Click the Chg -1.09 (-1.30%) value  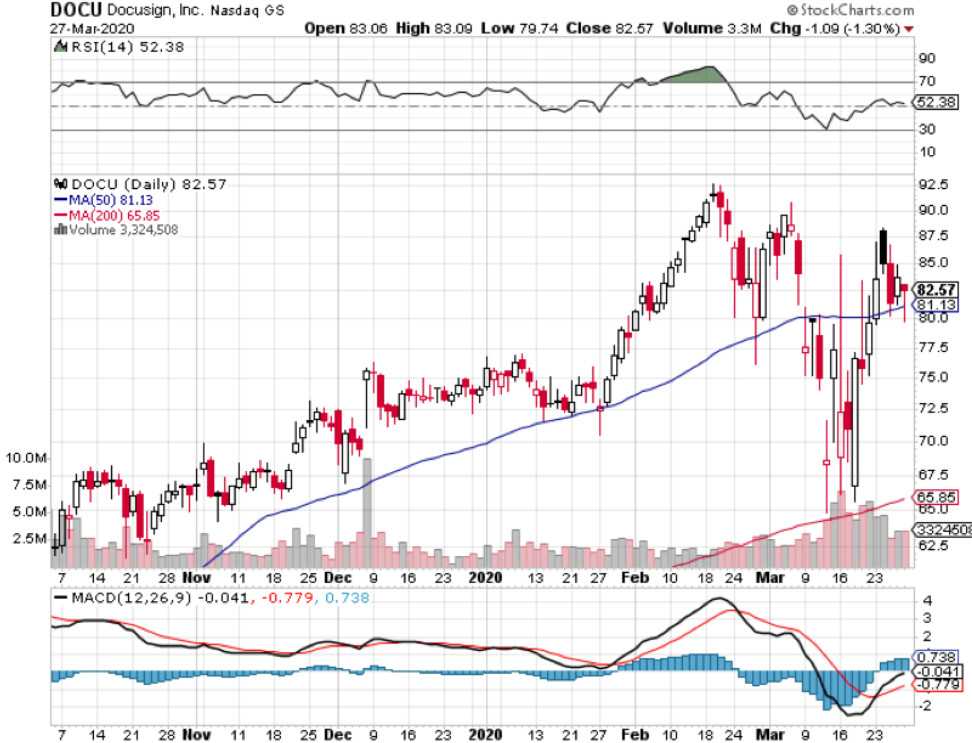pos(835,29)
